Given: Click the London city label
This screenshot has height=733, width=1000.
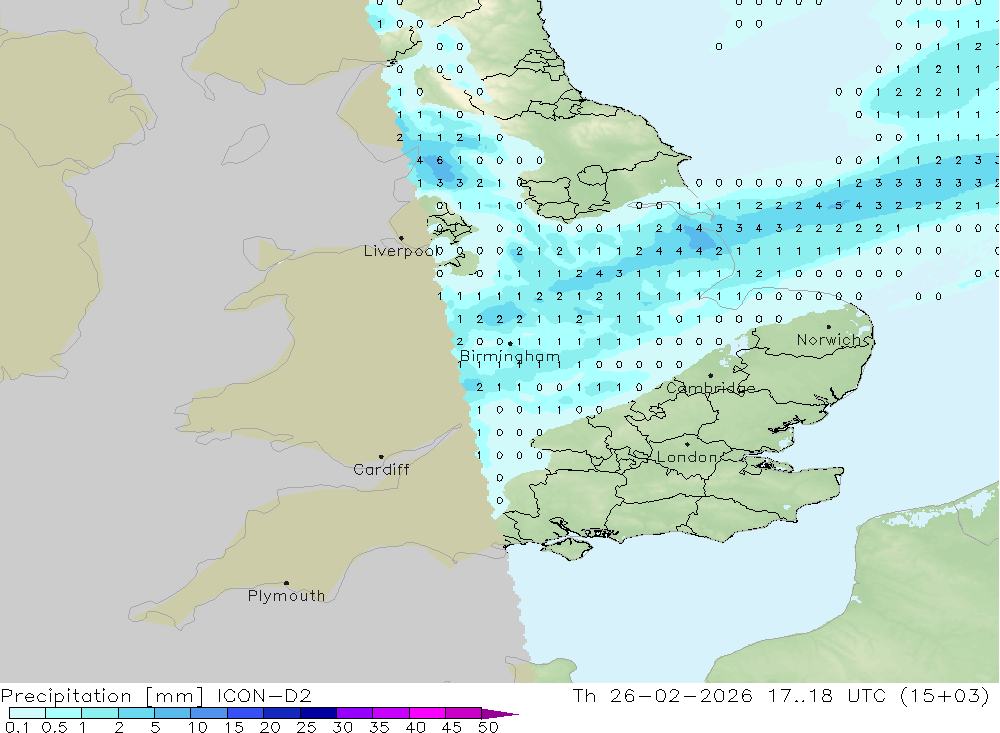Looking at the screenshot, I should (688, 457).
